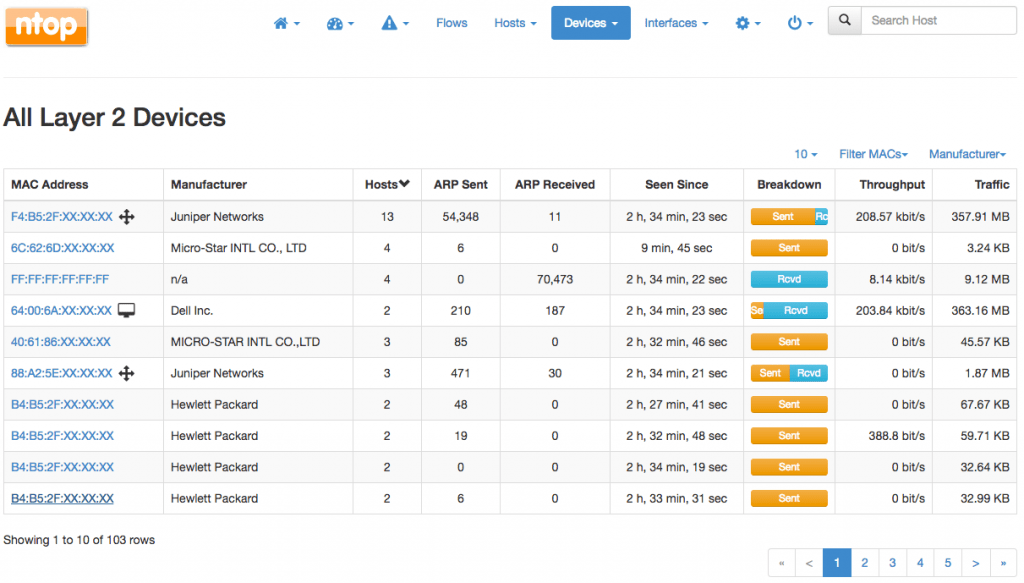This screenshot has width=1024, height=583.
Task: Open the Hosts menu in navbar
Action: [x=515, y=23]
